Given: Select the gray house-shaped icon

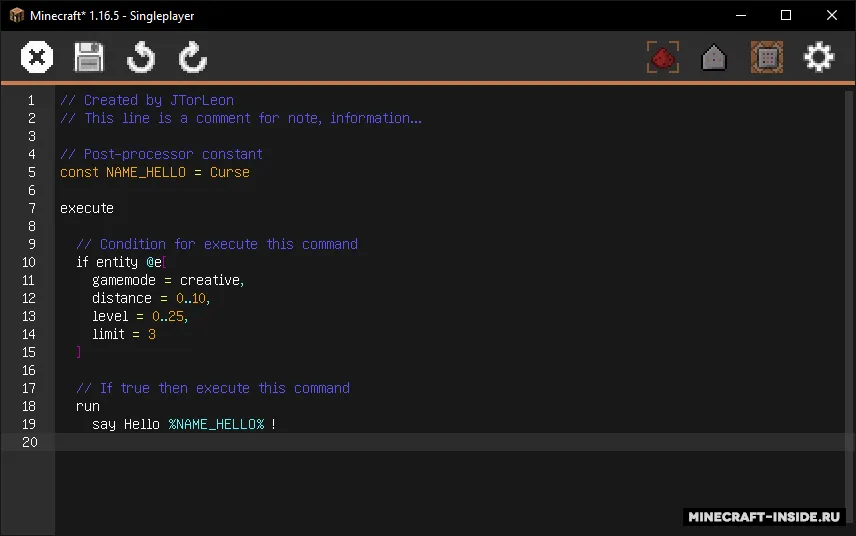Looking at the screenshot, I should (714, 57).
